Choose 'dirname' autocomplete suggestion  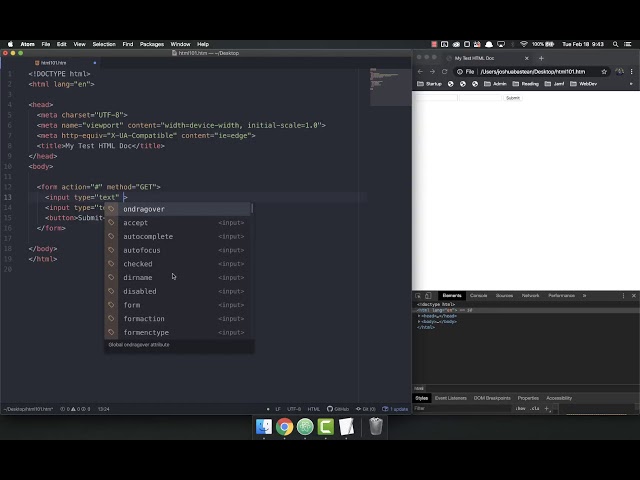[x=178, y=278]
